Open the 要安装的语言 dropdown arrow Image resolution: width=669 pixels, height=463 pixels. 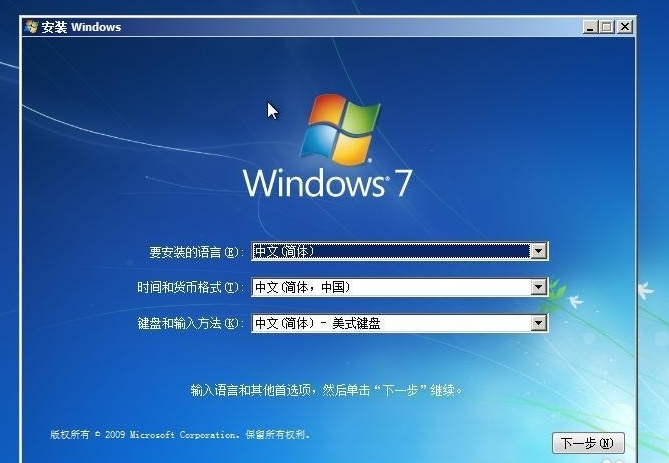click(538, 251)
